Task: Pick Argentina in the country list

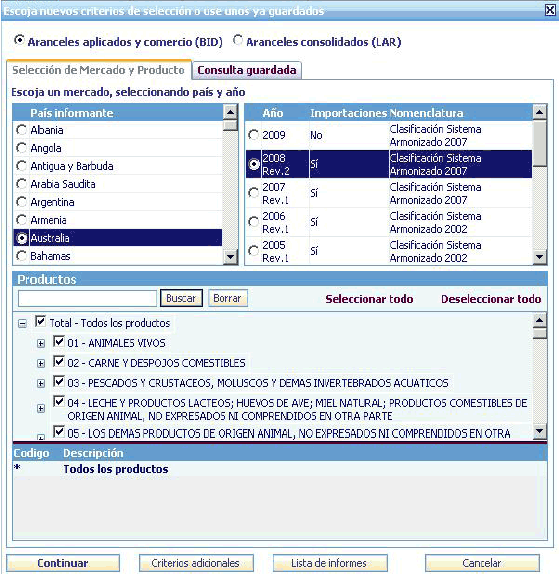Action: (x=21, y=202)
